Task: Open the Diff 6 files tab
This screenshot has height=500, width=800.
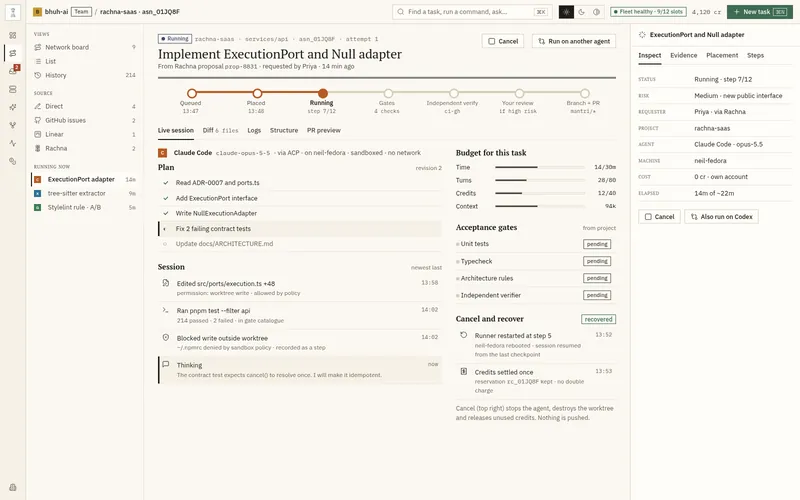Action: 220,131
